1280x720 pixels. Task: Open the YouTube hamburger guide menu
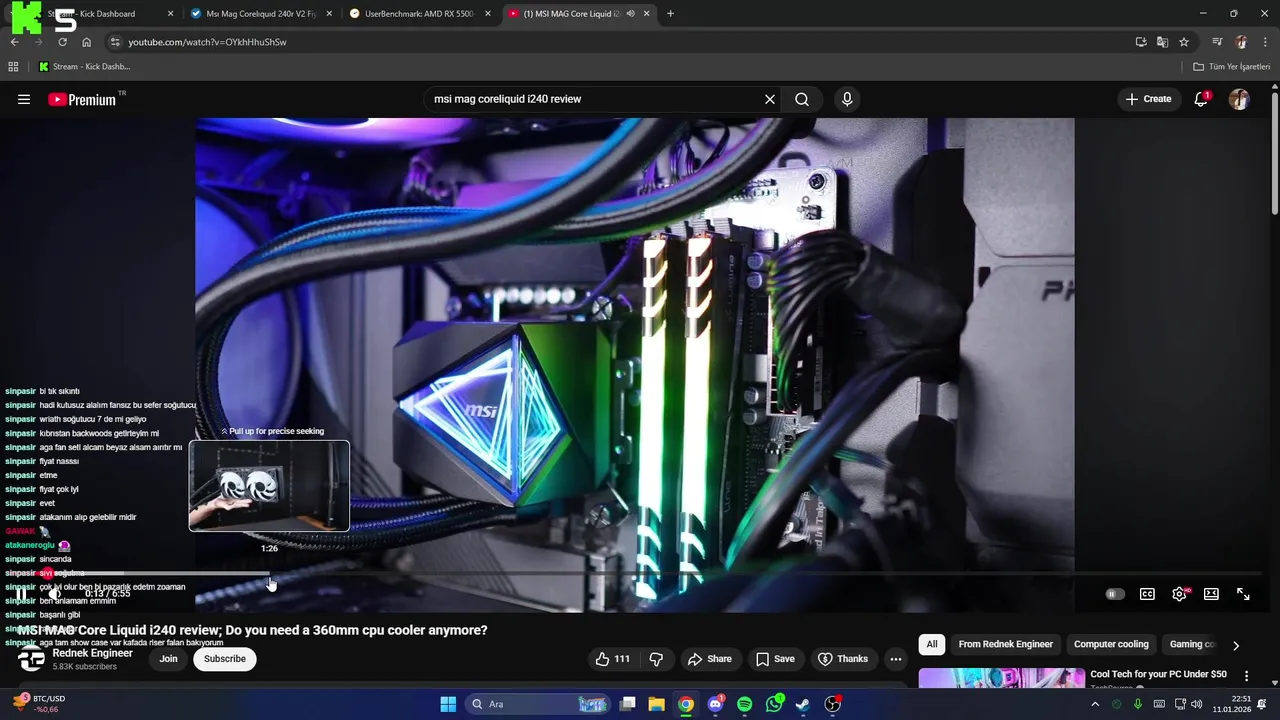(24, 99)
